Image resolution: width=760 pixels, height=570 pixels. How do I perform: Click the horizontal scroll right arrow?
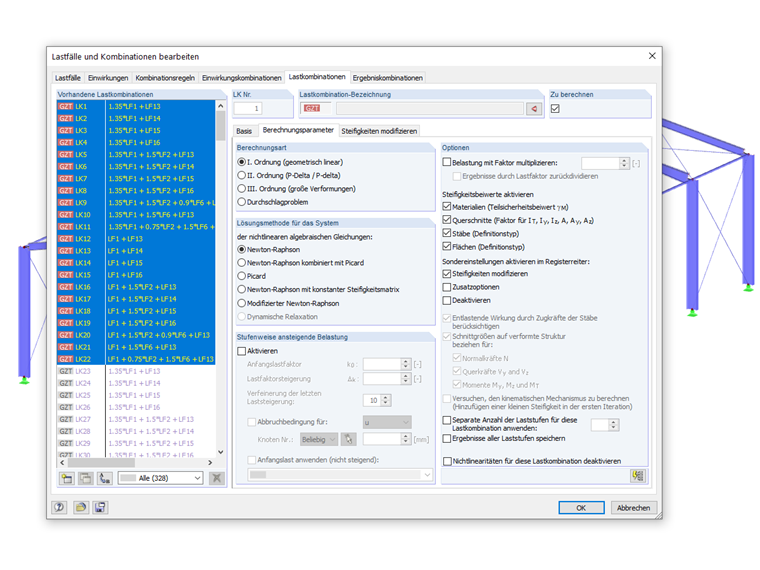210,462
